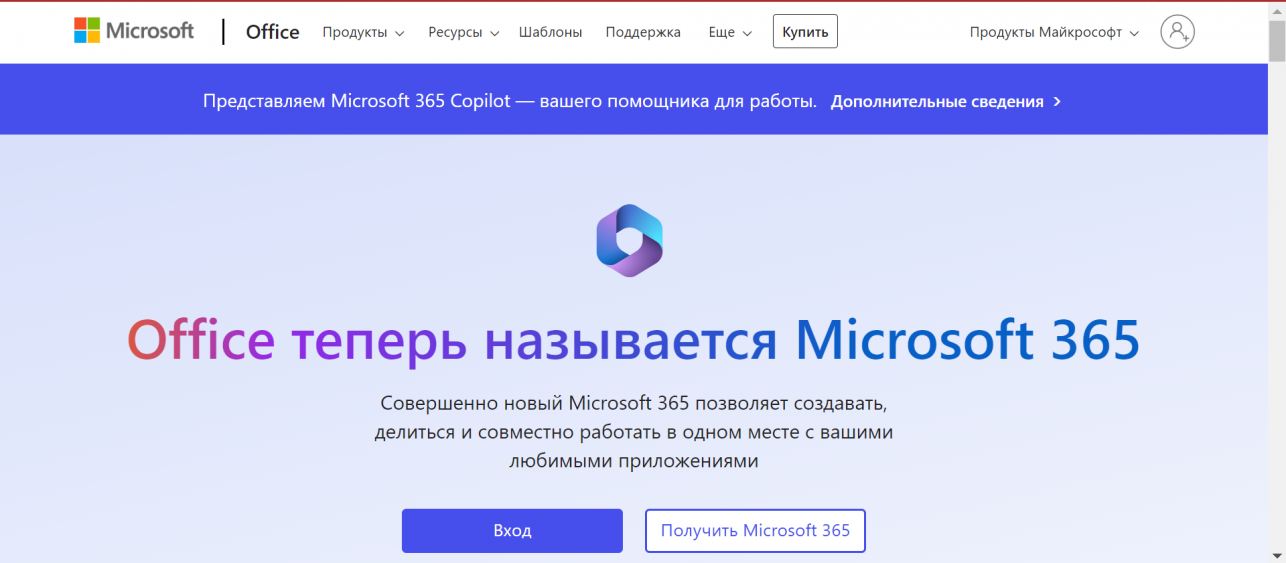Image resolution: width=1286 pixels, height=563 pixels.
Task: Click the Получить Microsoft 365 button
Action: (755, 530)
